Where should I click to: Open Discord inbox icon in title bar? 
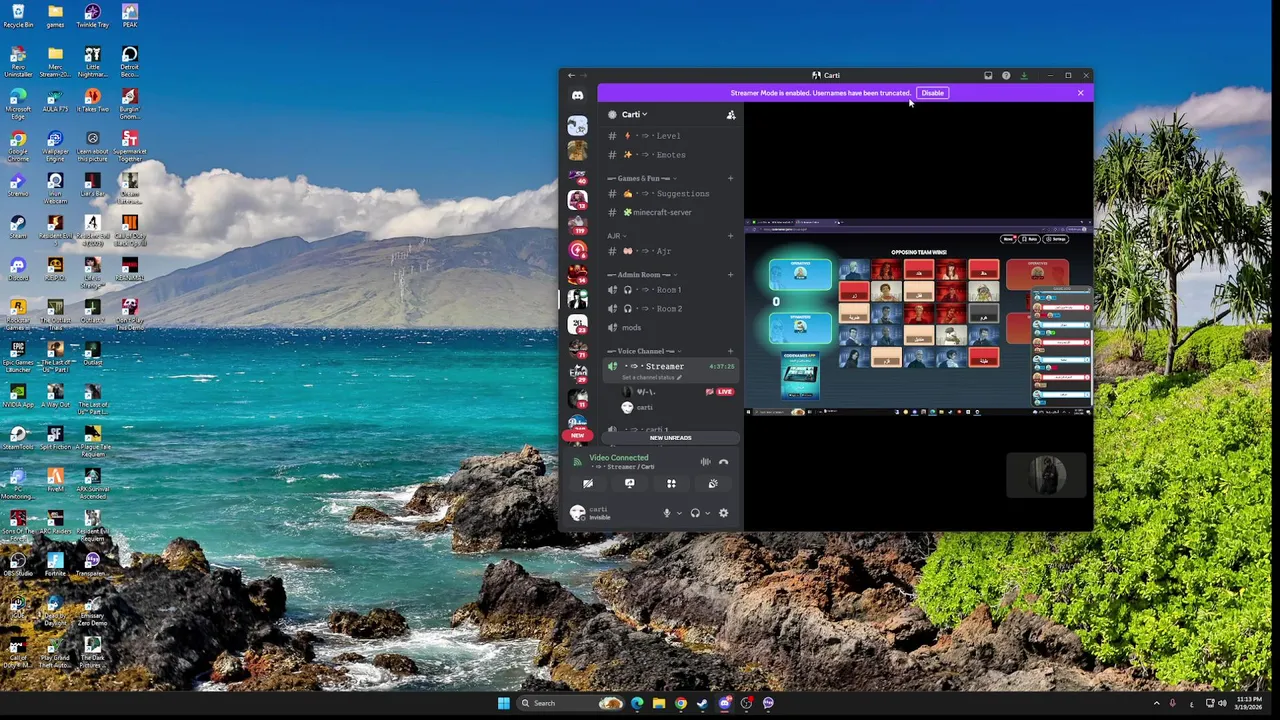pyautogui.click(x=988, y=75)
